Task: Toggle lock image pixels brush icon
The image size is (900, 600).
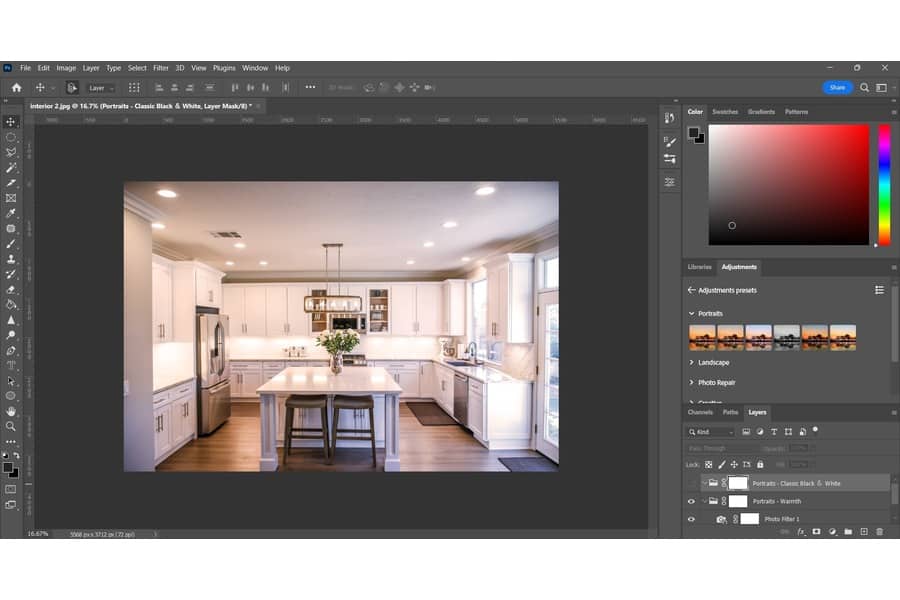Action: click(x=721, y=464)
